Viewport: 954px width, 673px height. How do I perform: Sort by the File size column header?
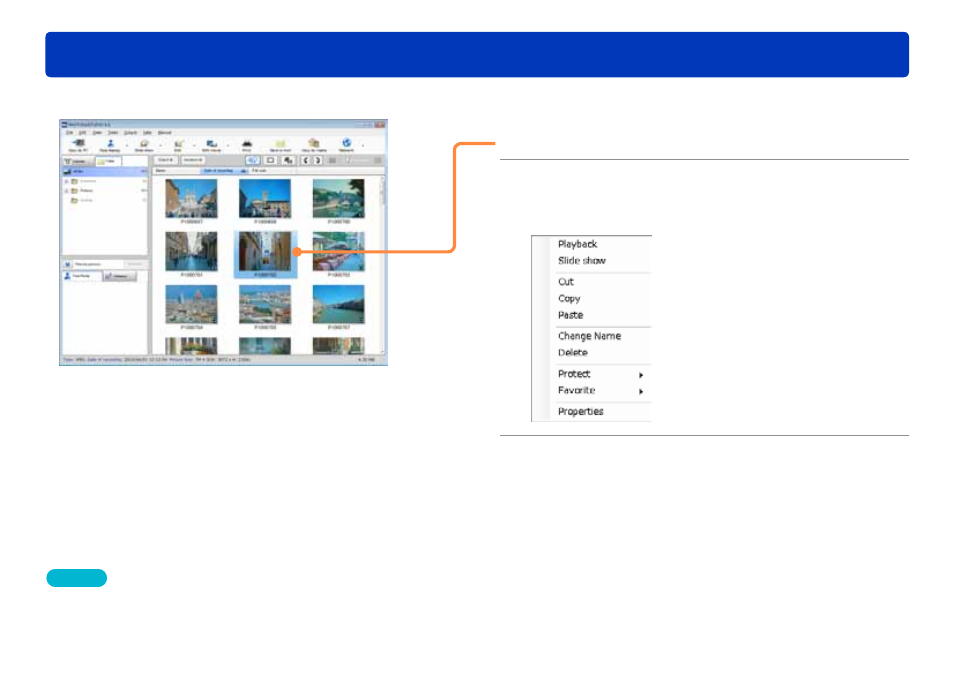[x=272, y=171]
